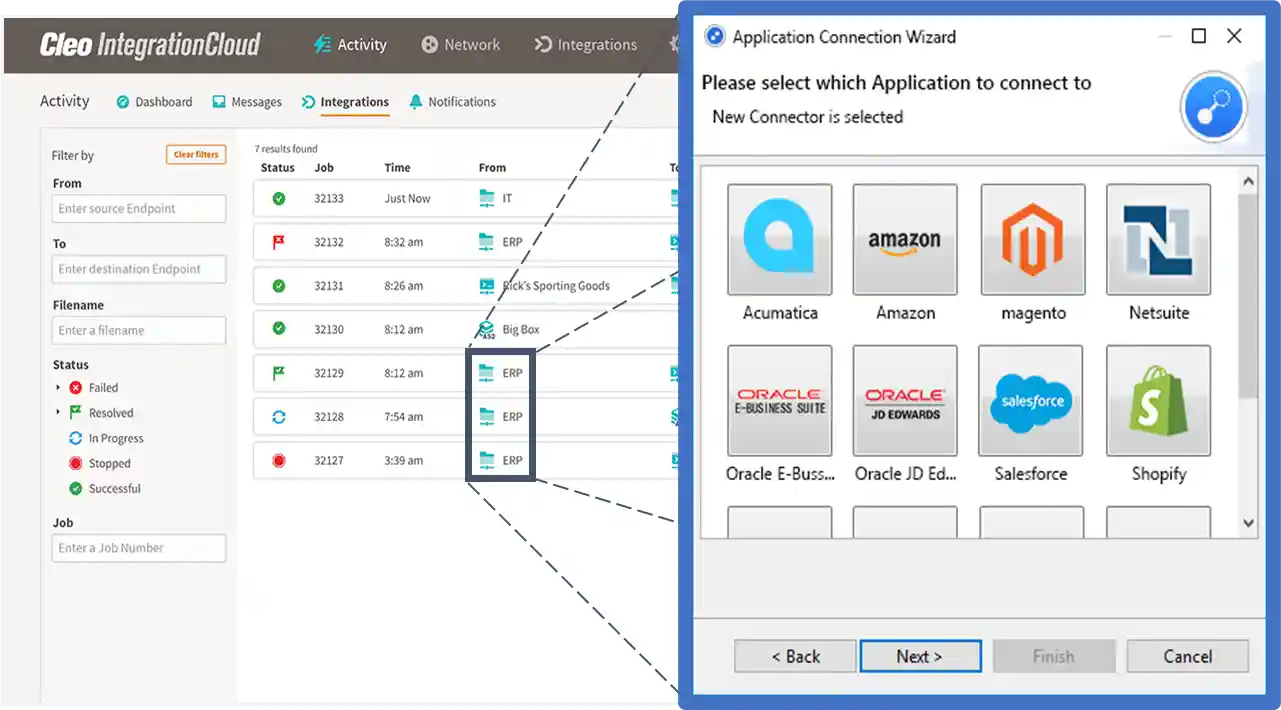The height and width of the screenshot is (710, 1281).
Task: Click the AS2 Big Box endpoint icon
Action: pos(486,330)
